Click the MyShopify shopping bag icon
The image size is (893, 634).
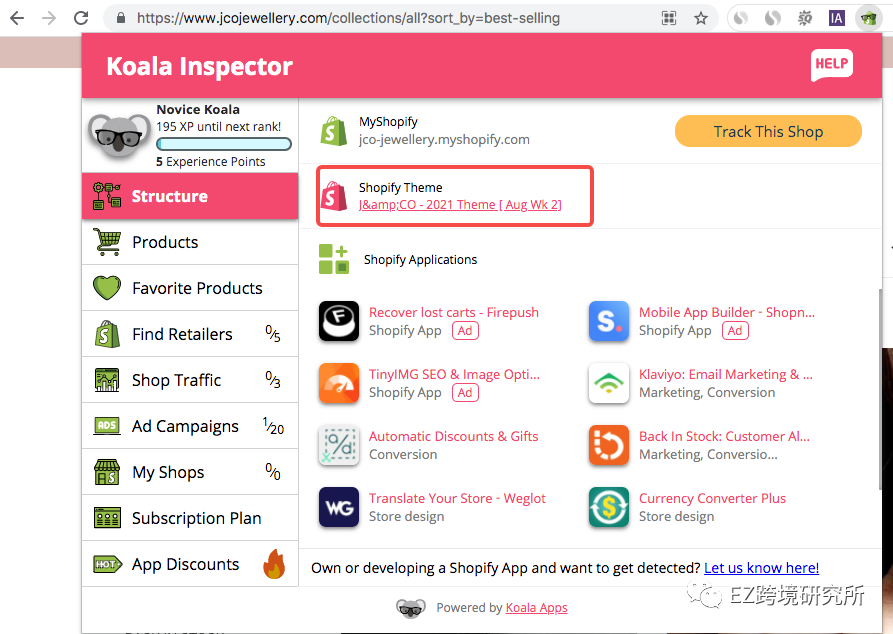[334, 131]
